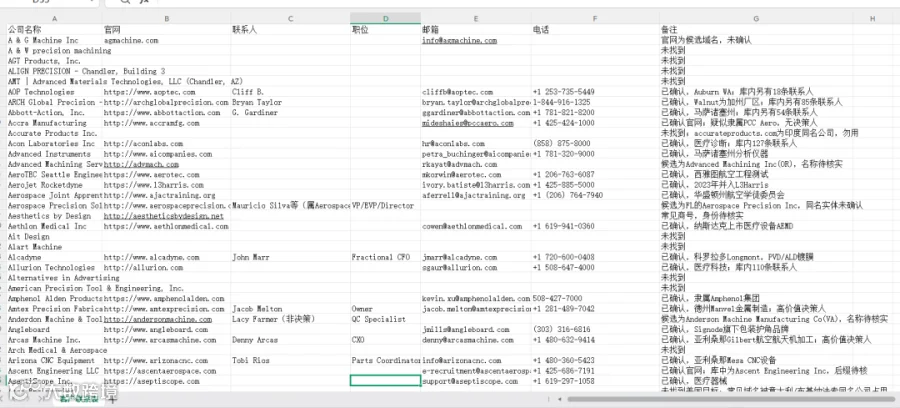
Task: Select the http://allurion.com website cell
Action: coord(166,267)
